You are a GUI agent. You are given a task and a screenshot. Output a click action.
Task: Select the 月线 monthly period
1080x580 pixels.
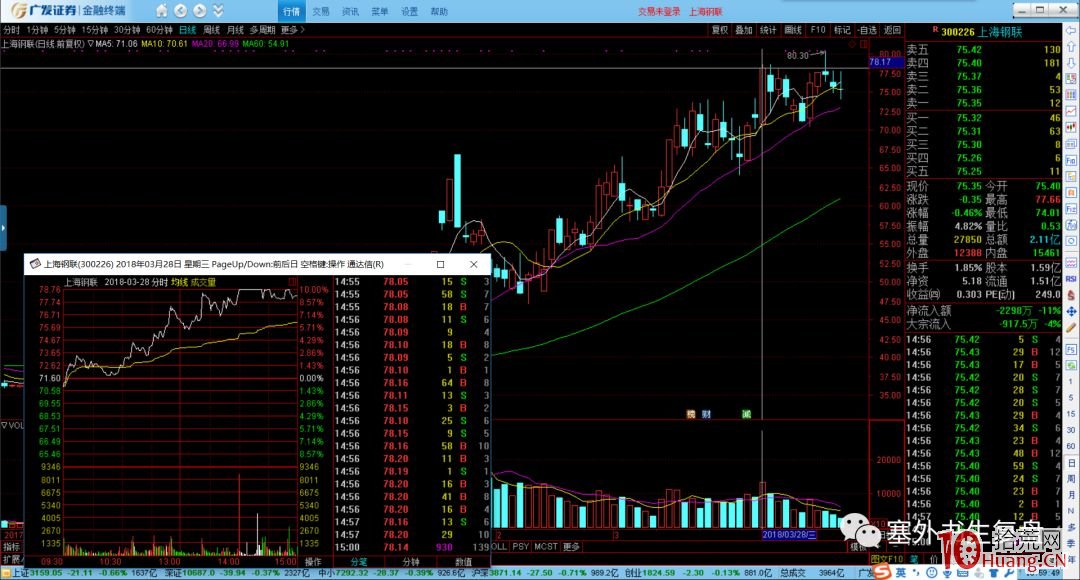click(x=236, y=30)
